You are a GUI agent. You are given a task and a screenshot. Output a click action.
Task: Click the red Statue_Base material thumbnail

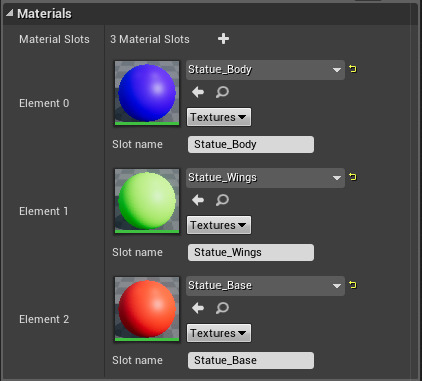pyautogui.click(x=147, y=309)
